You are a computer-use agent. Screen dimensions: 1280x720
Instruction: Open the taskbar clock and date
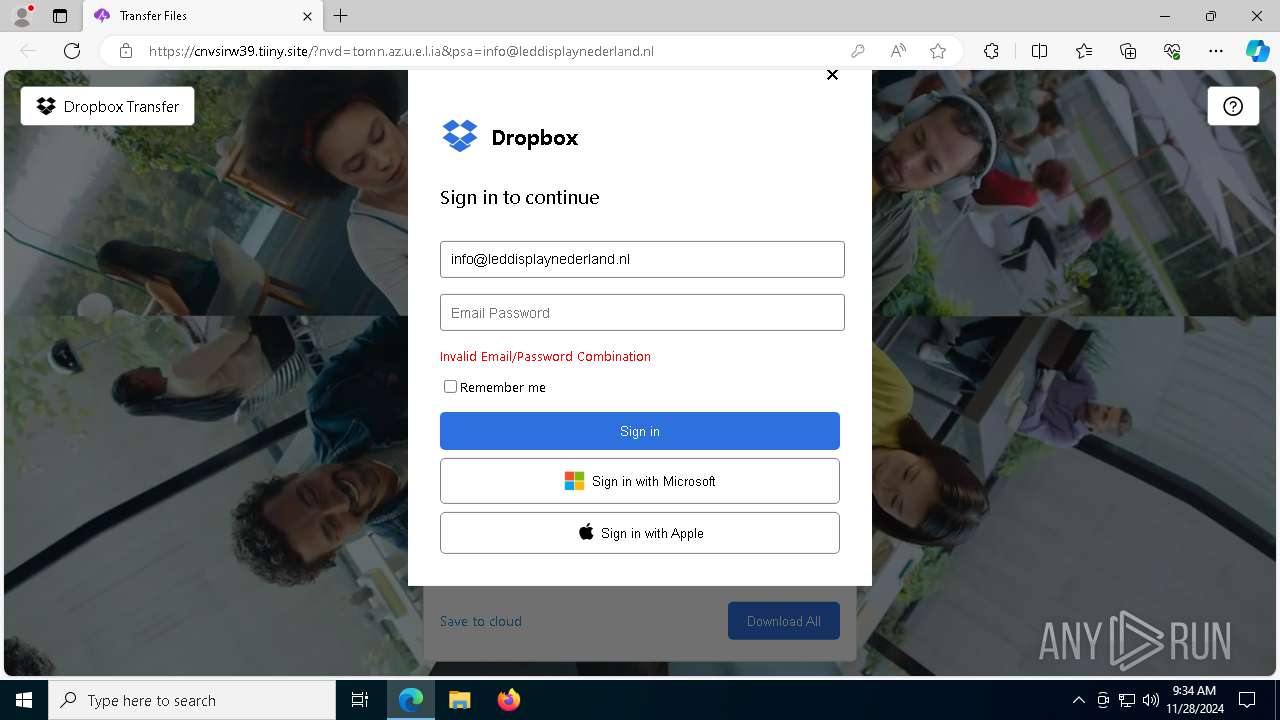pyautogui.click(x=1194, y=700)
